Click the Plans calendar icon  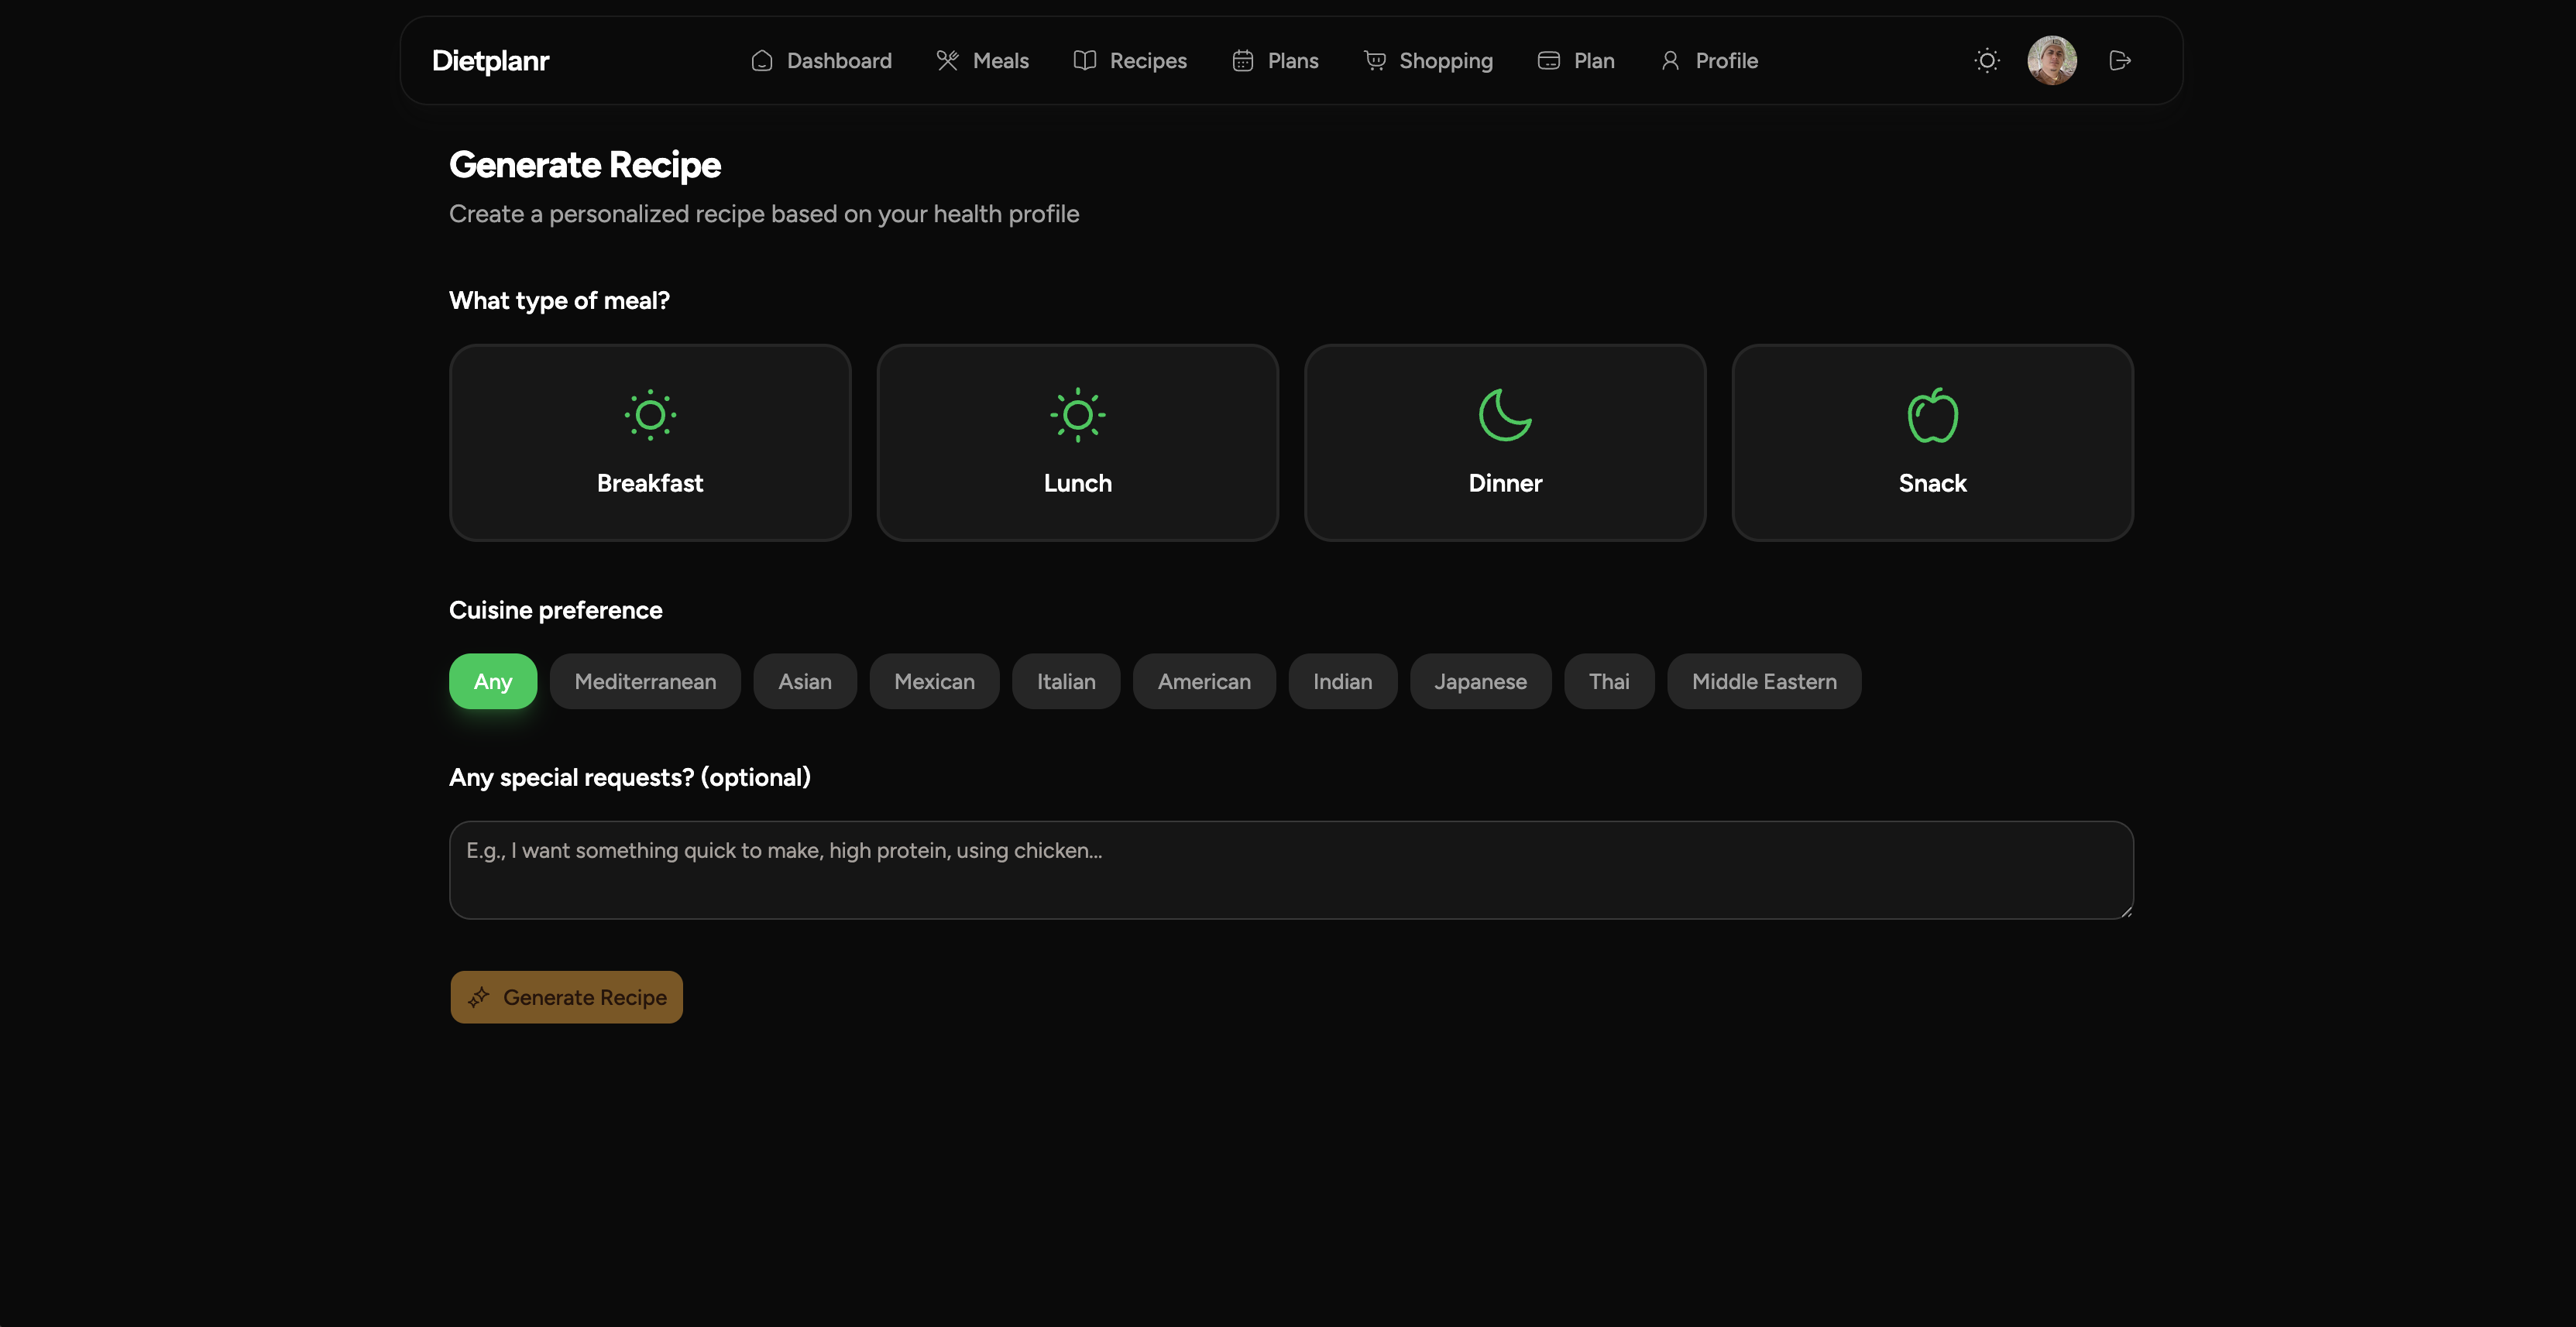[1242, 60]
